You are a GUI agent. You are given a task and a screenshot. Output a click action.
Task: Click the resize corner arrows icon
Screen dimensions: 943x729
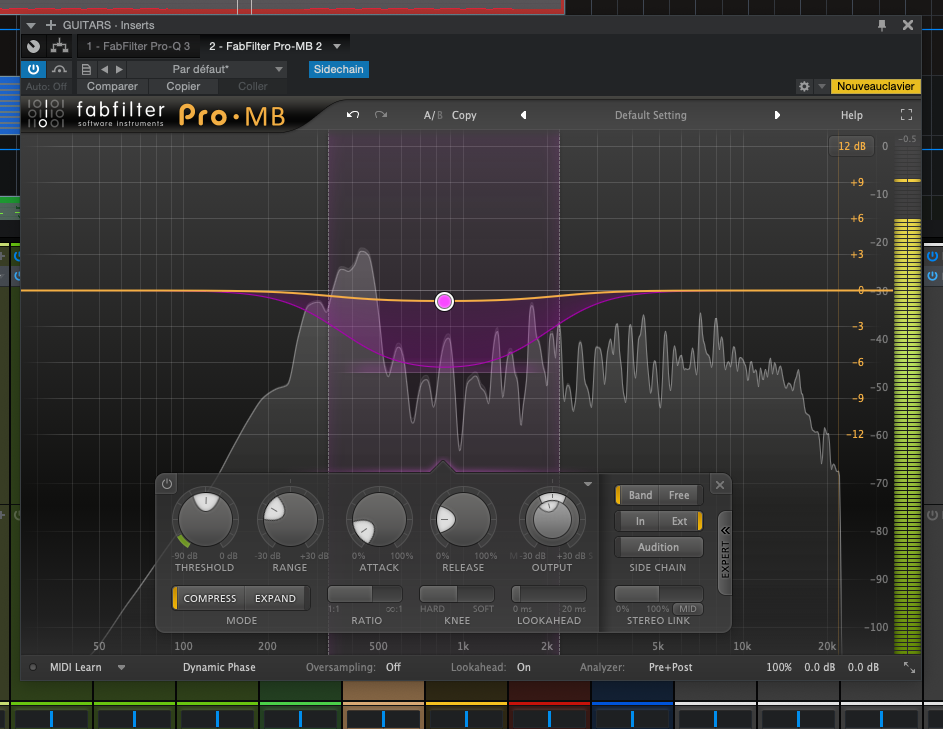[909, 667]
